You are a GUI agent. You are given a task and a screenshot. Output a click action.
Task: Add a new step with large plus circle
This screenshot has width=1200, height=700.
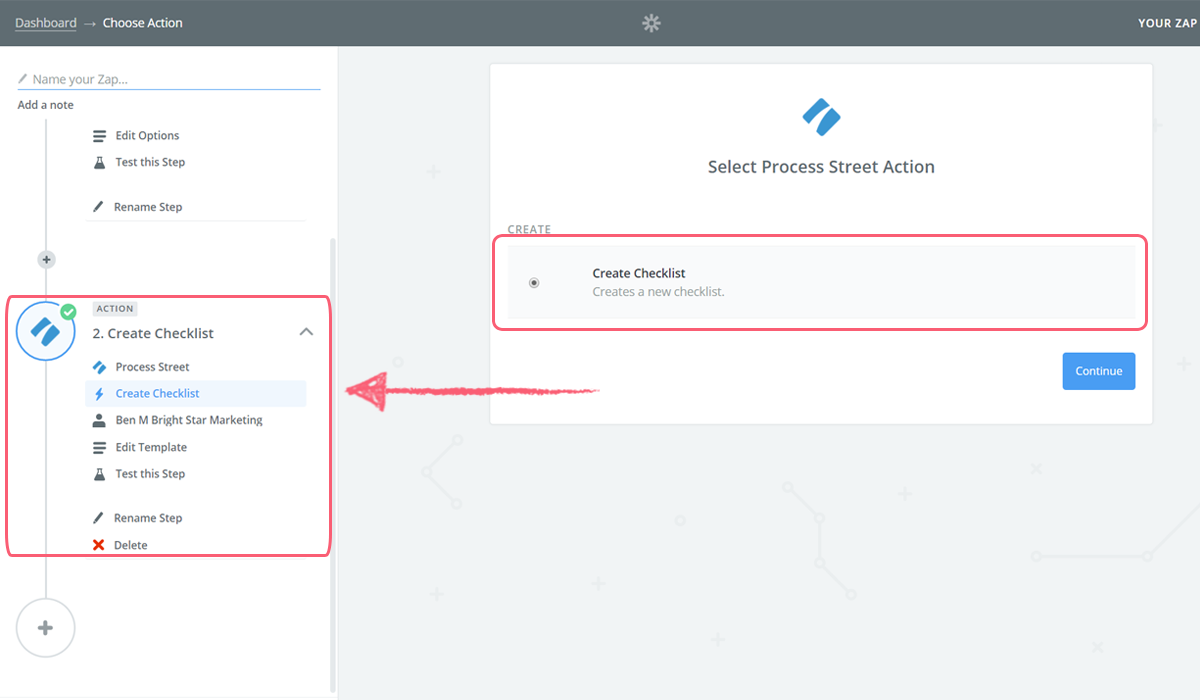click(x=45, y=628)
